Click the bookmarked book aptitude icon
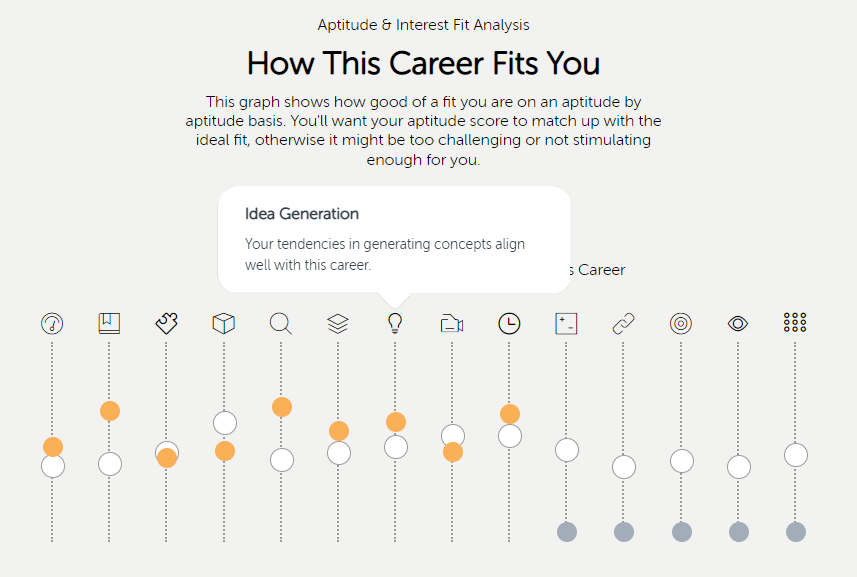This screenshot has width=857, height=577. click(109, 322)
